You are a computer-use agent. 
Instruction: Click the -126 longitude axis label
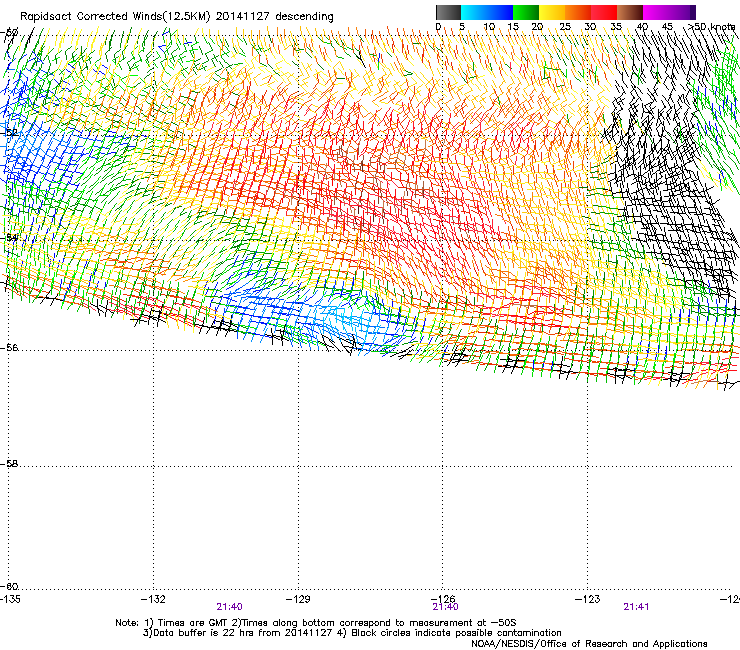coord(443,599)
